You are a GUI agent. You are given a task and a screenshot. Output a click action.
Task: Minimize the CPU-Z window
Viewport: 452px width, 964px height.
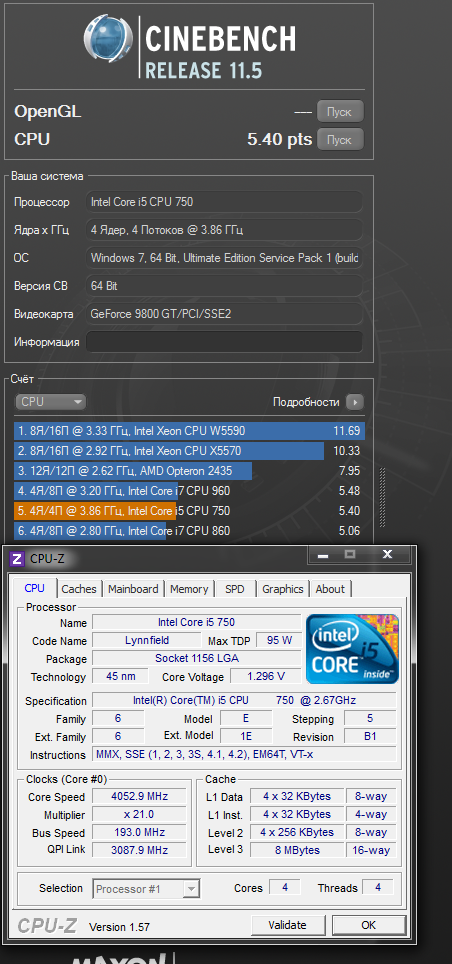click(324, 555)
